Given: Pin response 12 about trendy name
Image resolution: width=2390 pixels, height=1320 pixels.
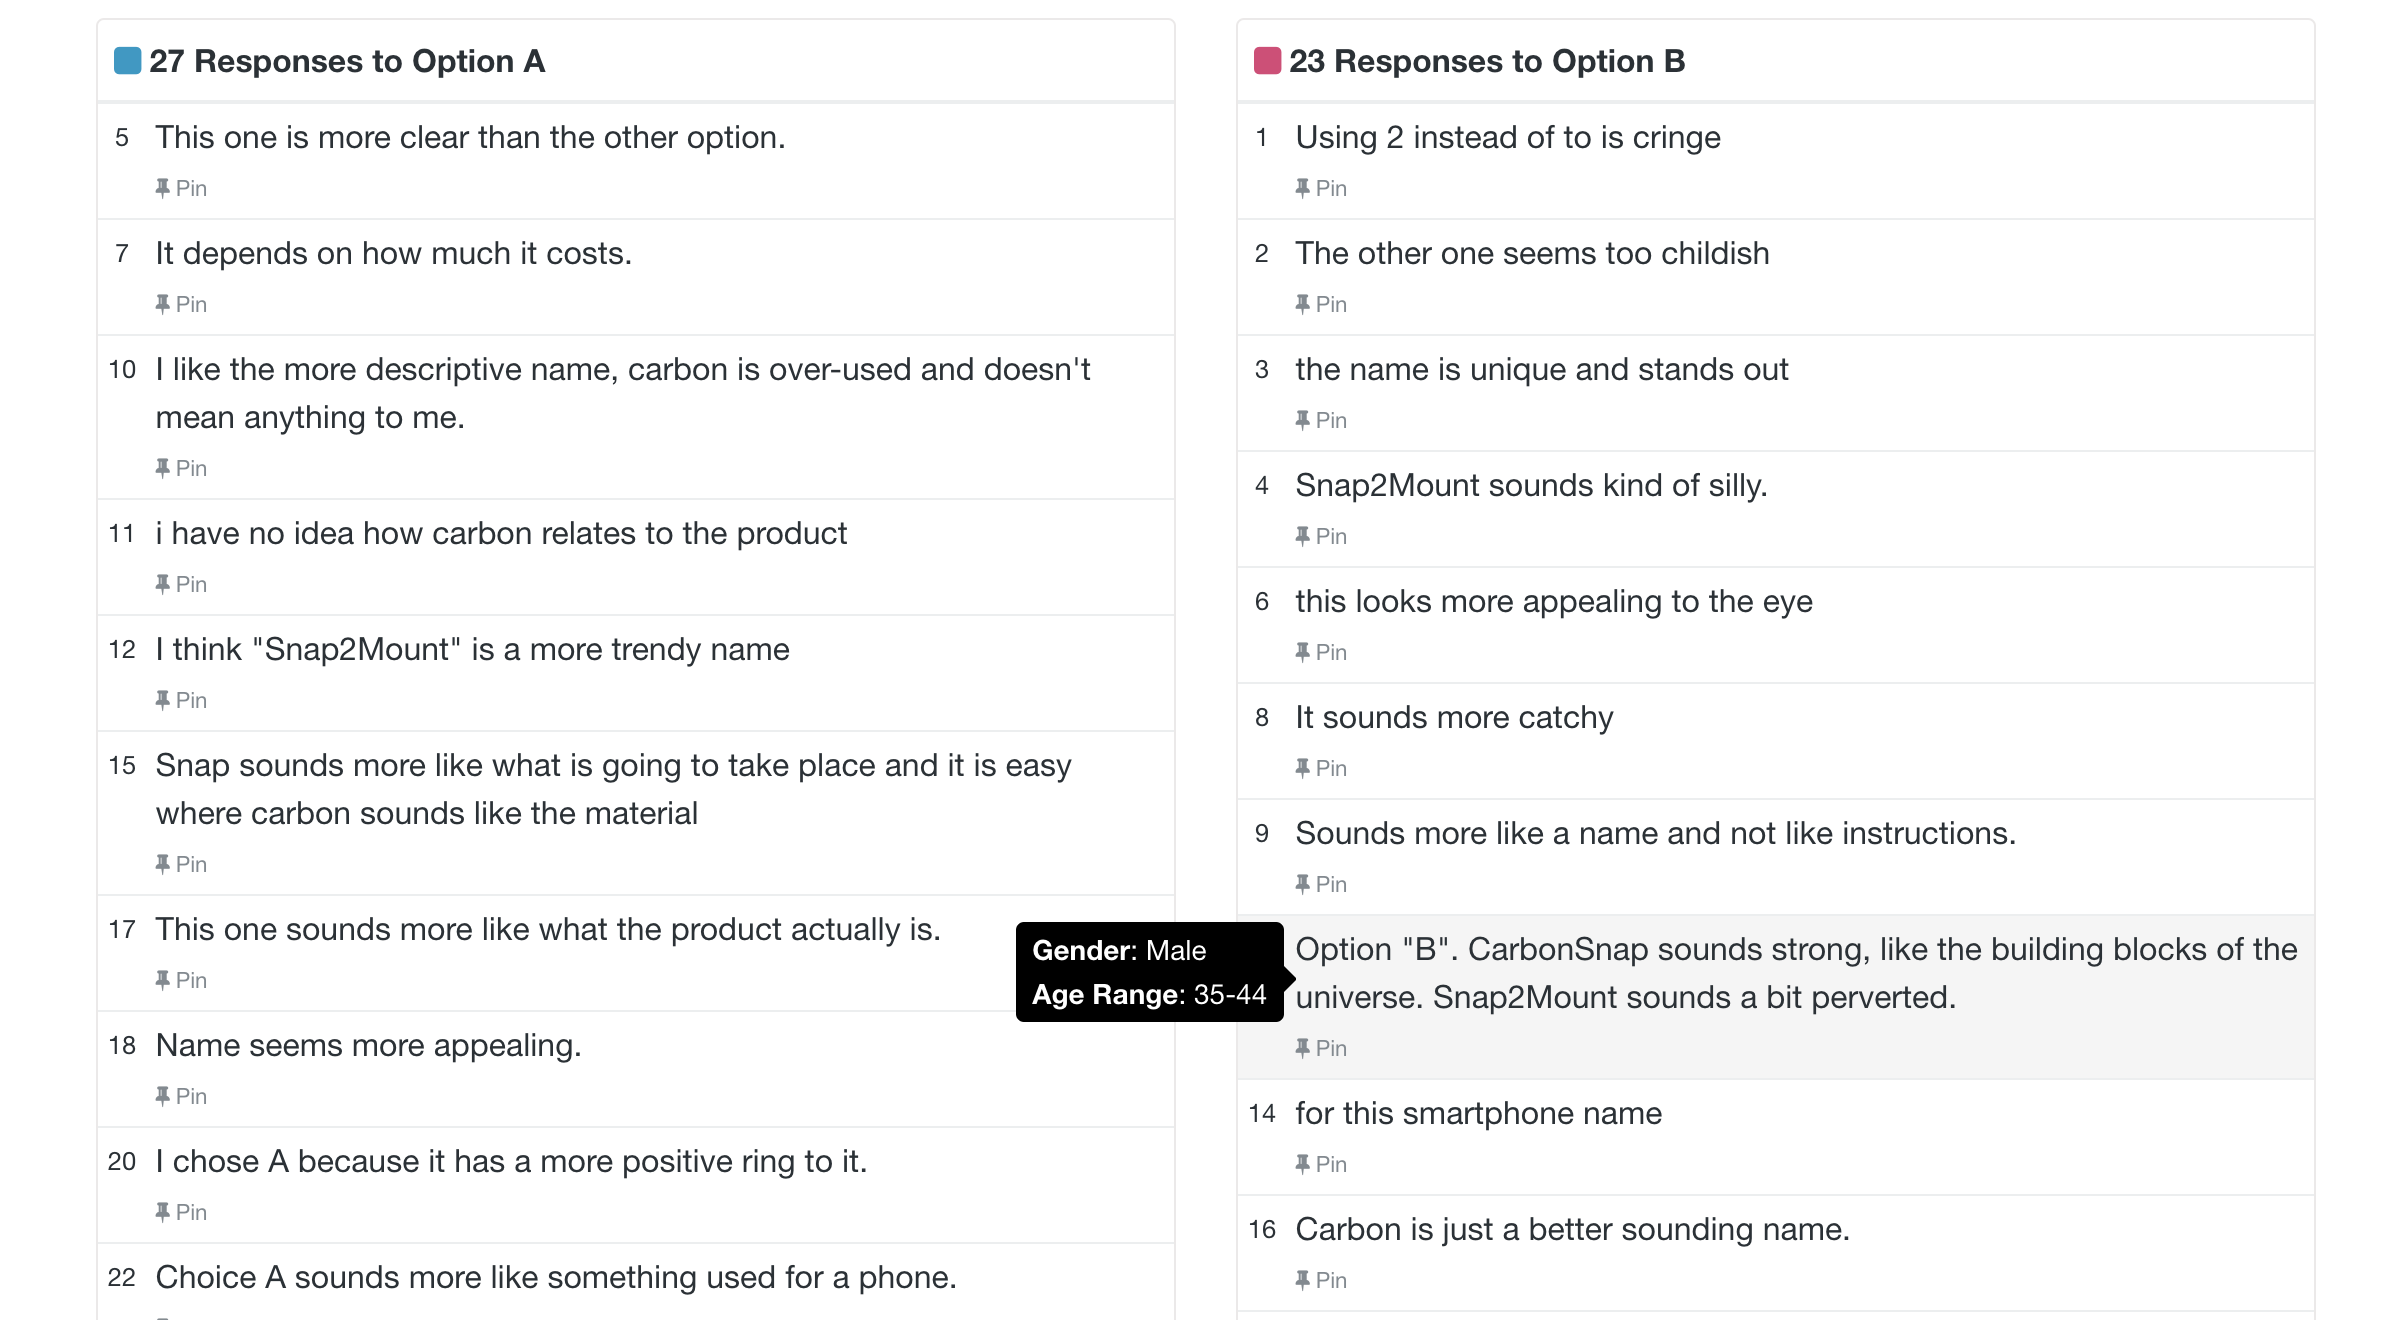Looking at the screenshot, I should (x=181, y=700).
